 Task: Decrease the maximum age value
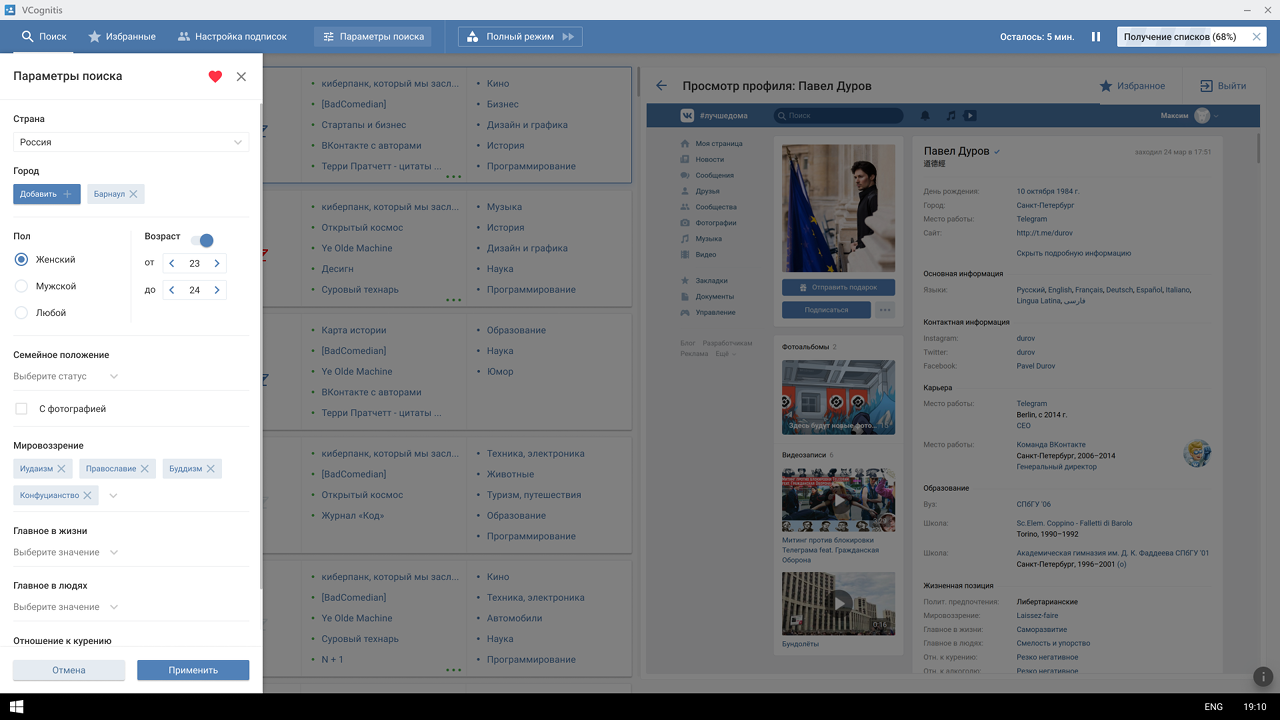tap(172, 290)
